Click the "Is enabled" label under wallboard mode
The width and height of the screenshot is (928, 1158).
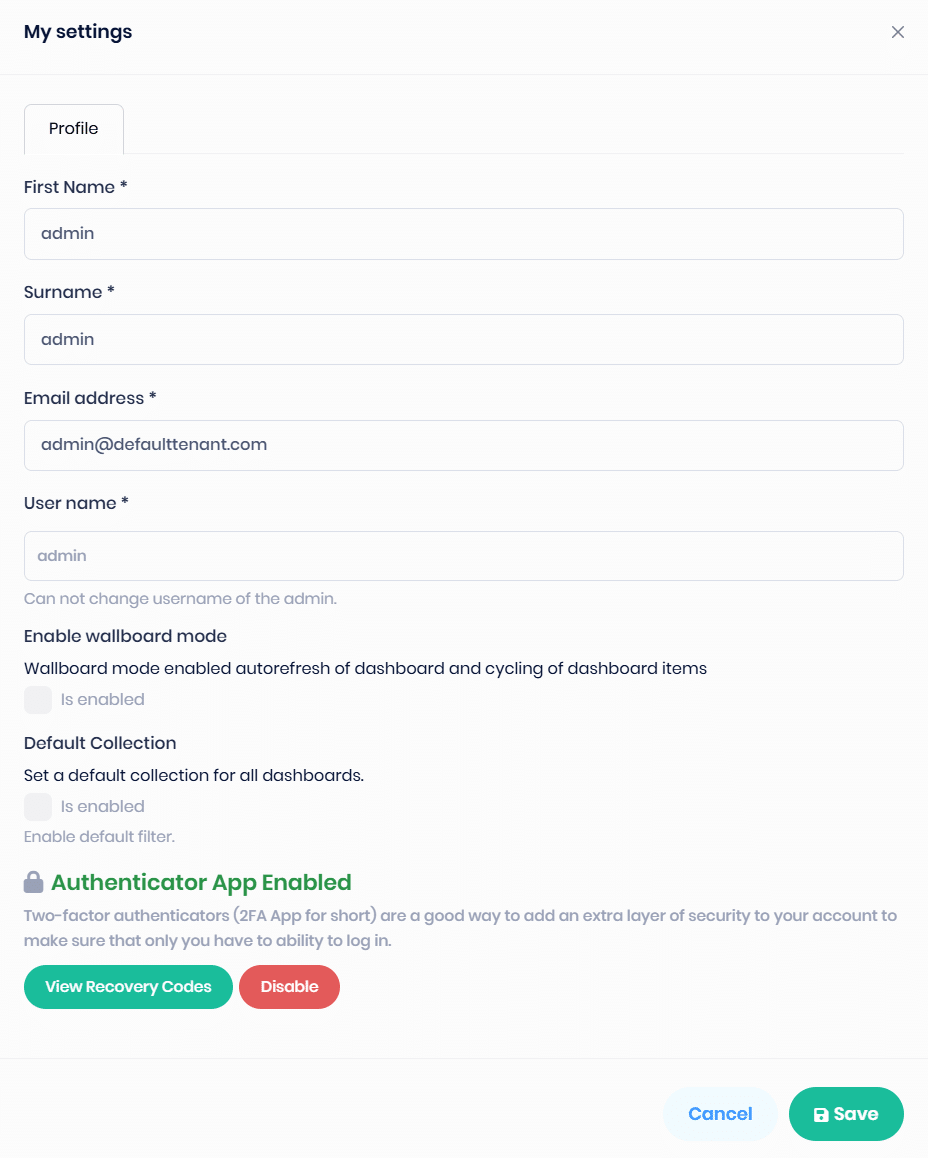[x=103, y=700]
